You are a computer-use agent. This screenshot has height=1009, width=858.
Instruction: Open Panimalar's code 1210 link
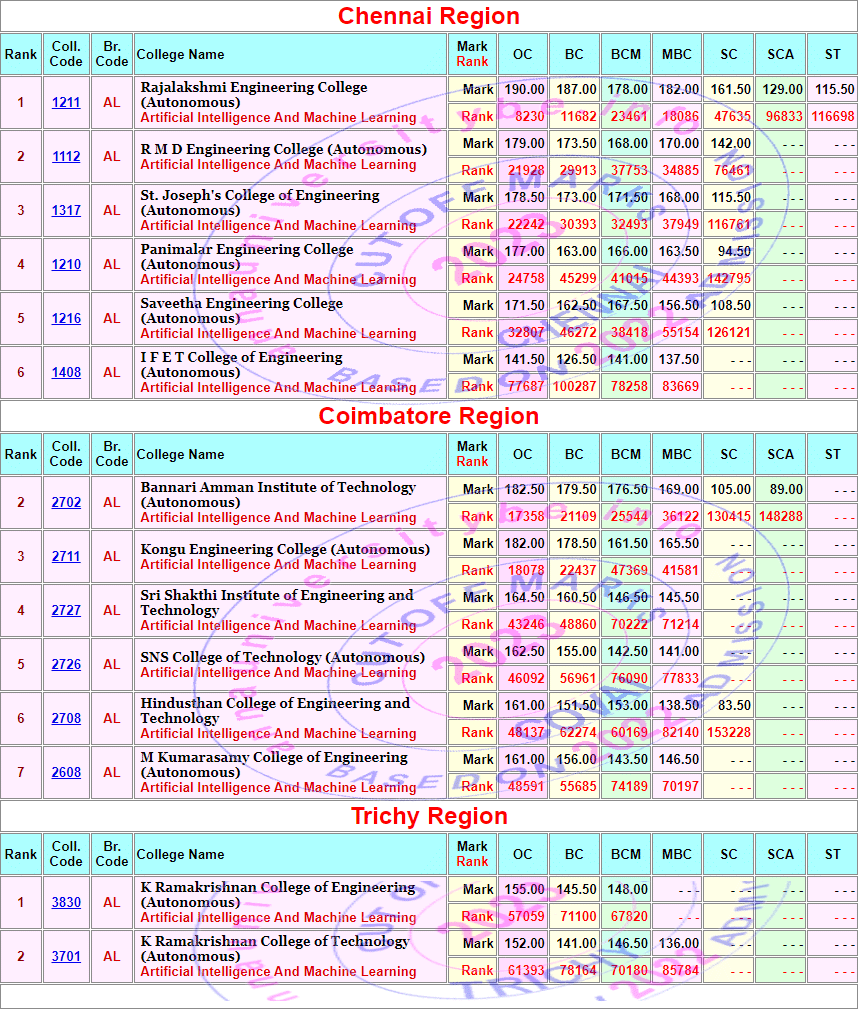[x=66, y=265]
